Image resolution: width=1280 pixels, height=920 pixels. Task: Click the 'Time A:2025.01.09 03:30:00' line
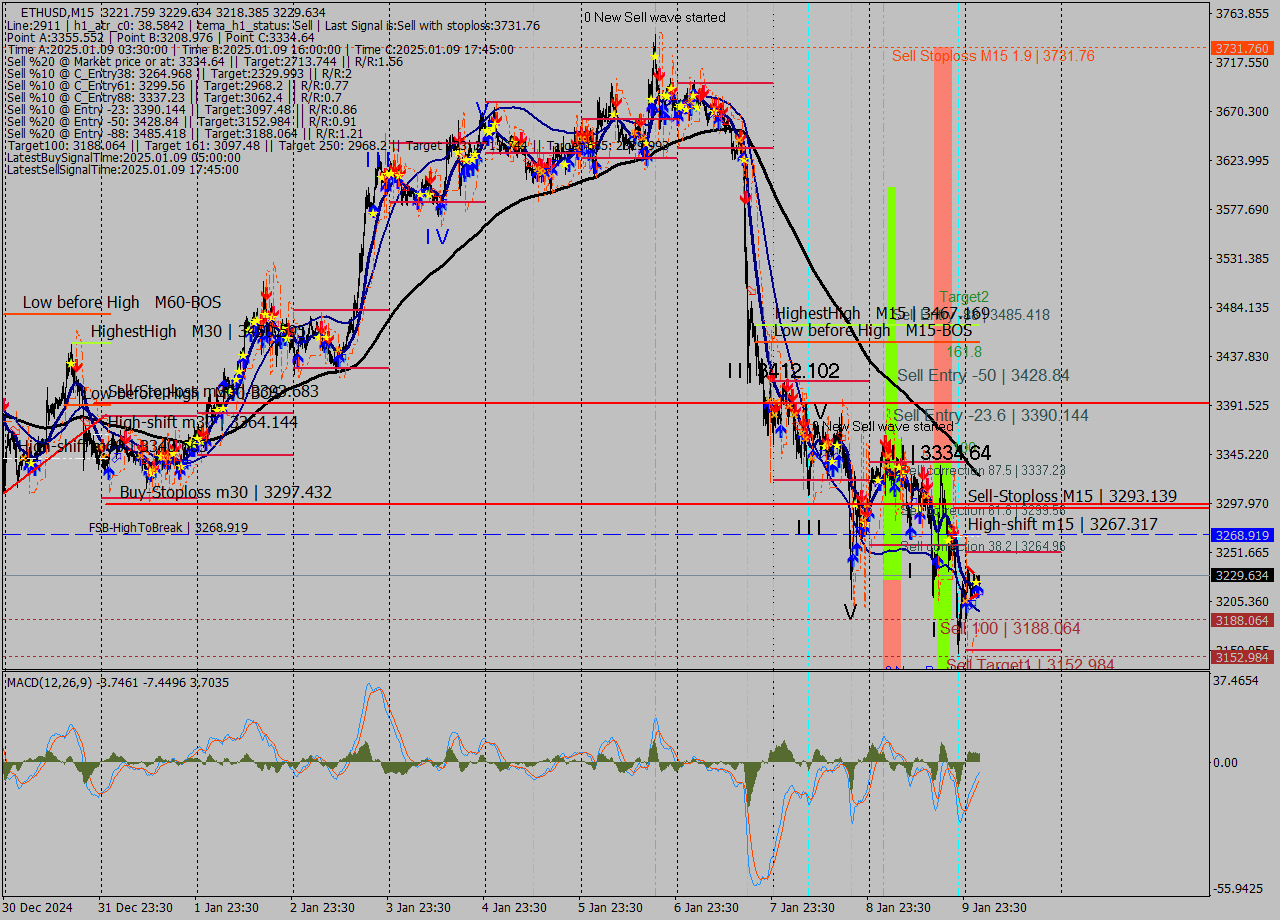click(x=260, y=49)
